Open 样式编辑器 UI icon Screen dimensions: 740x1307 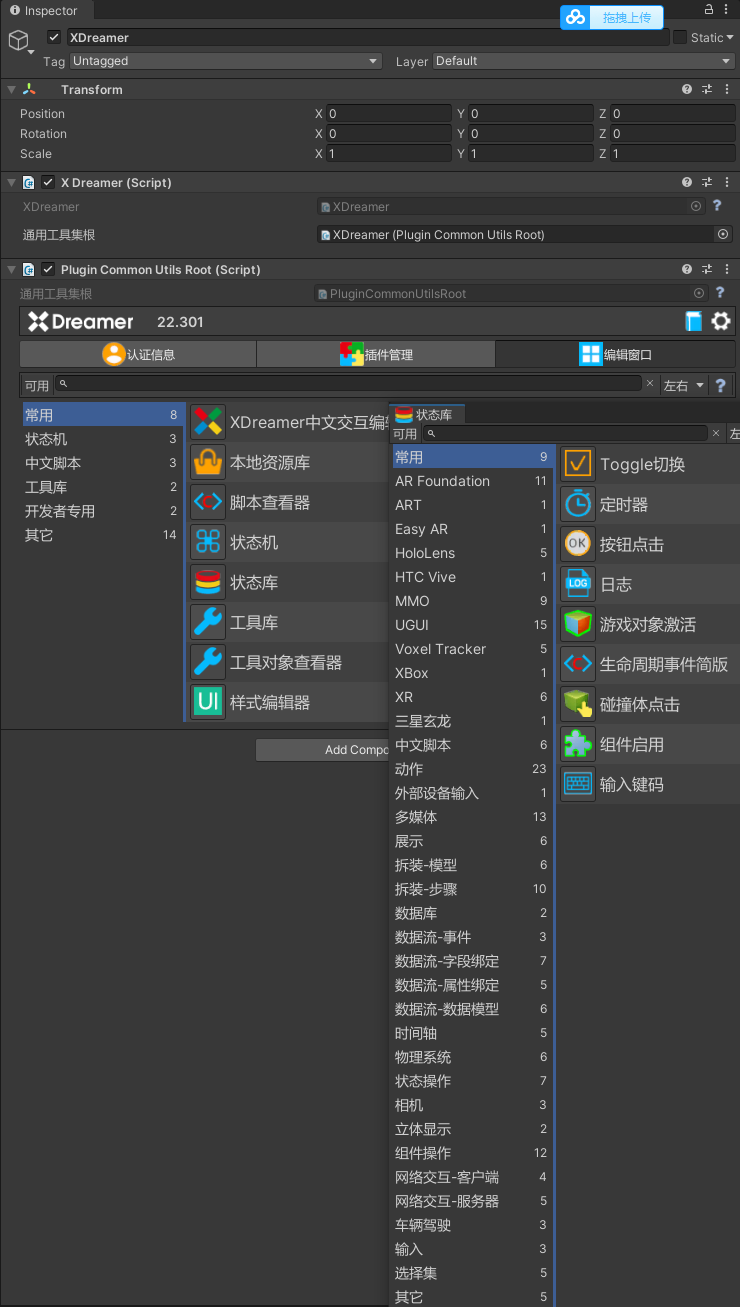(208, 702)
